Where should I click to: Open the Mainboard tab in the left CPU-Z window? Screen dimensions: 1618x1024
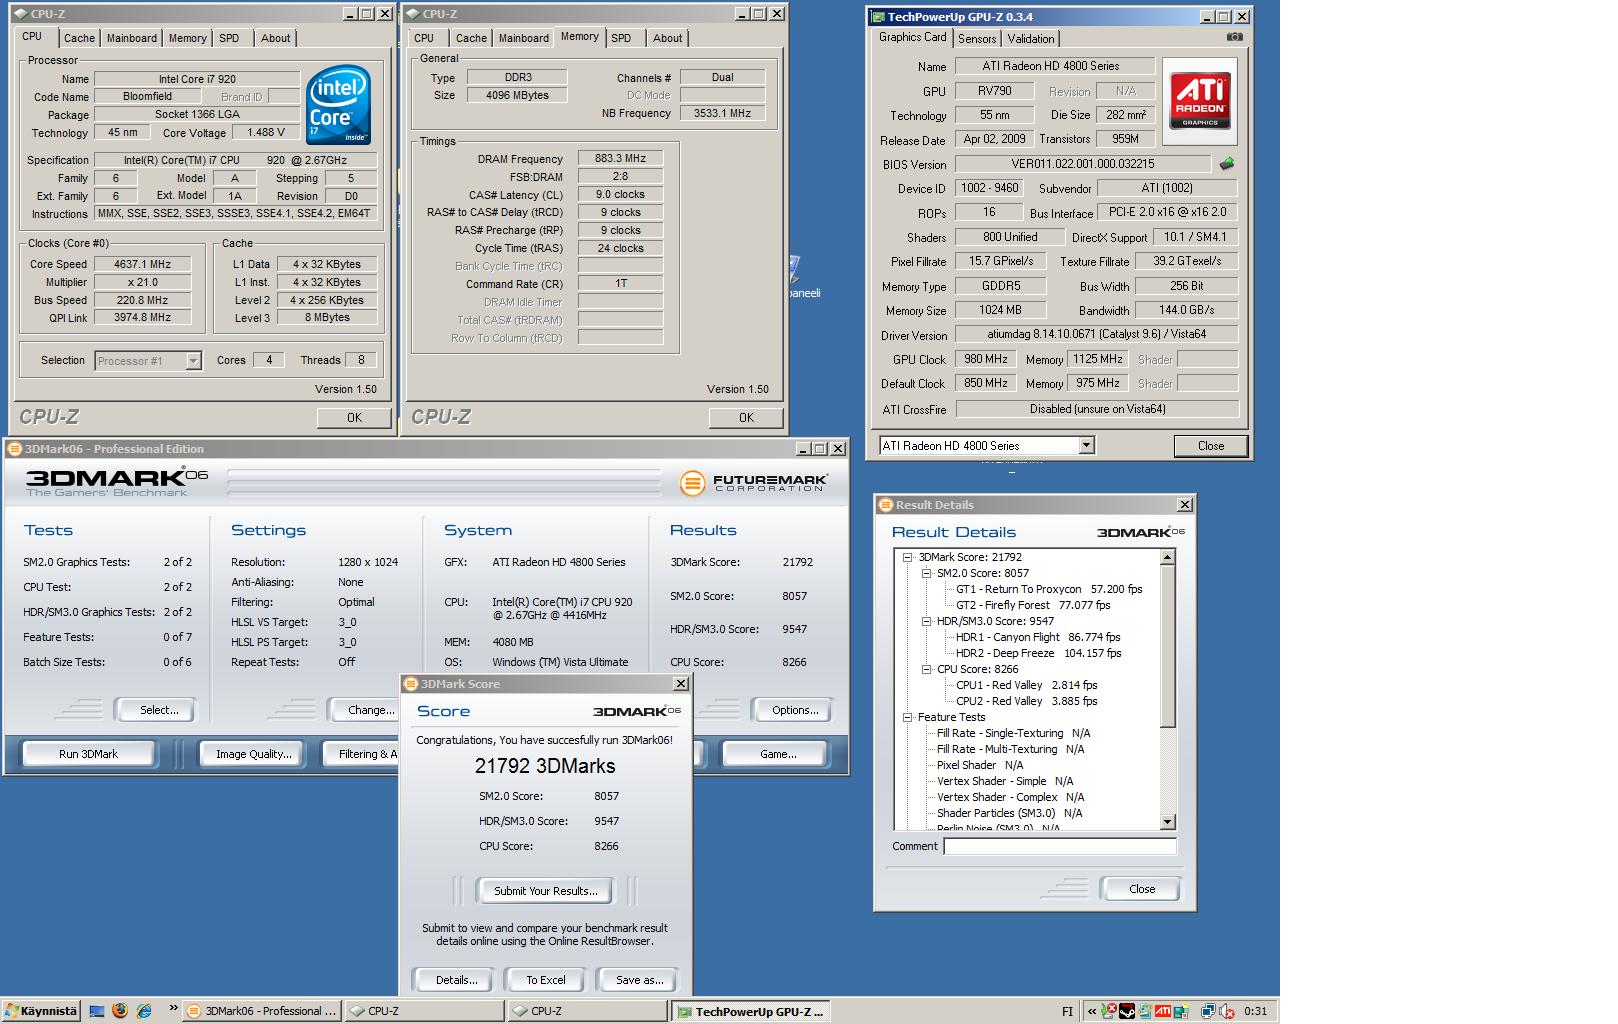(x=132, y=38)
